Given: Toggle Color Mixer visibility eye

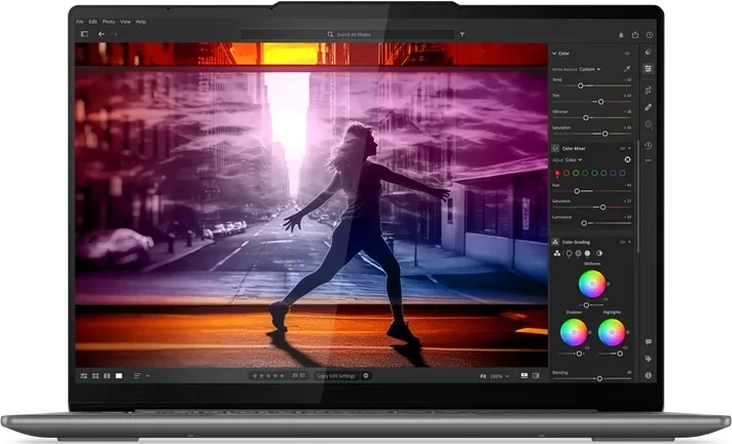Looking at the screenshot, I should (x=621, y=148).
